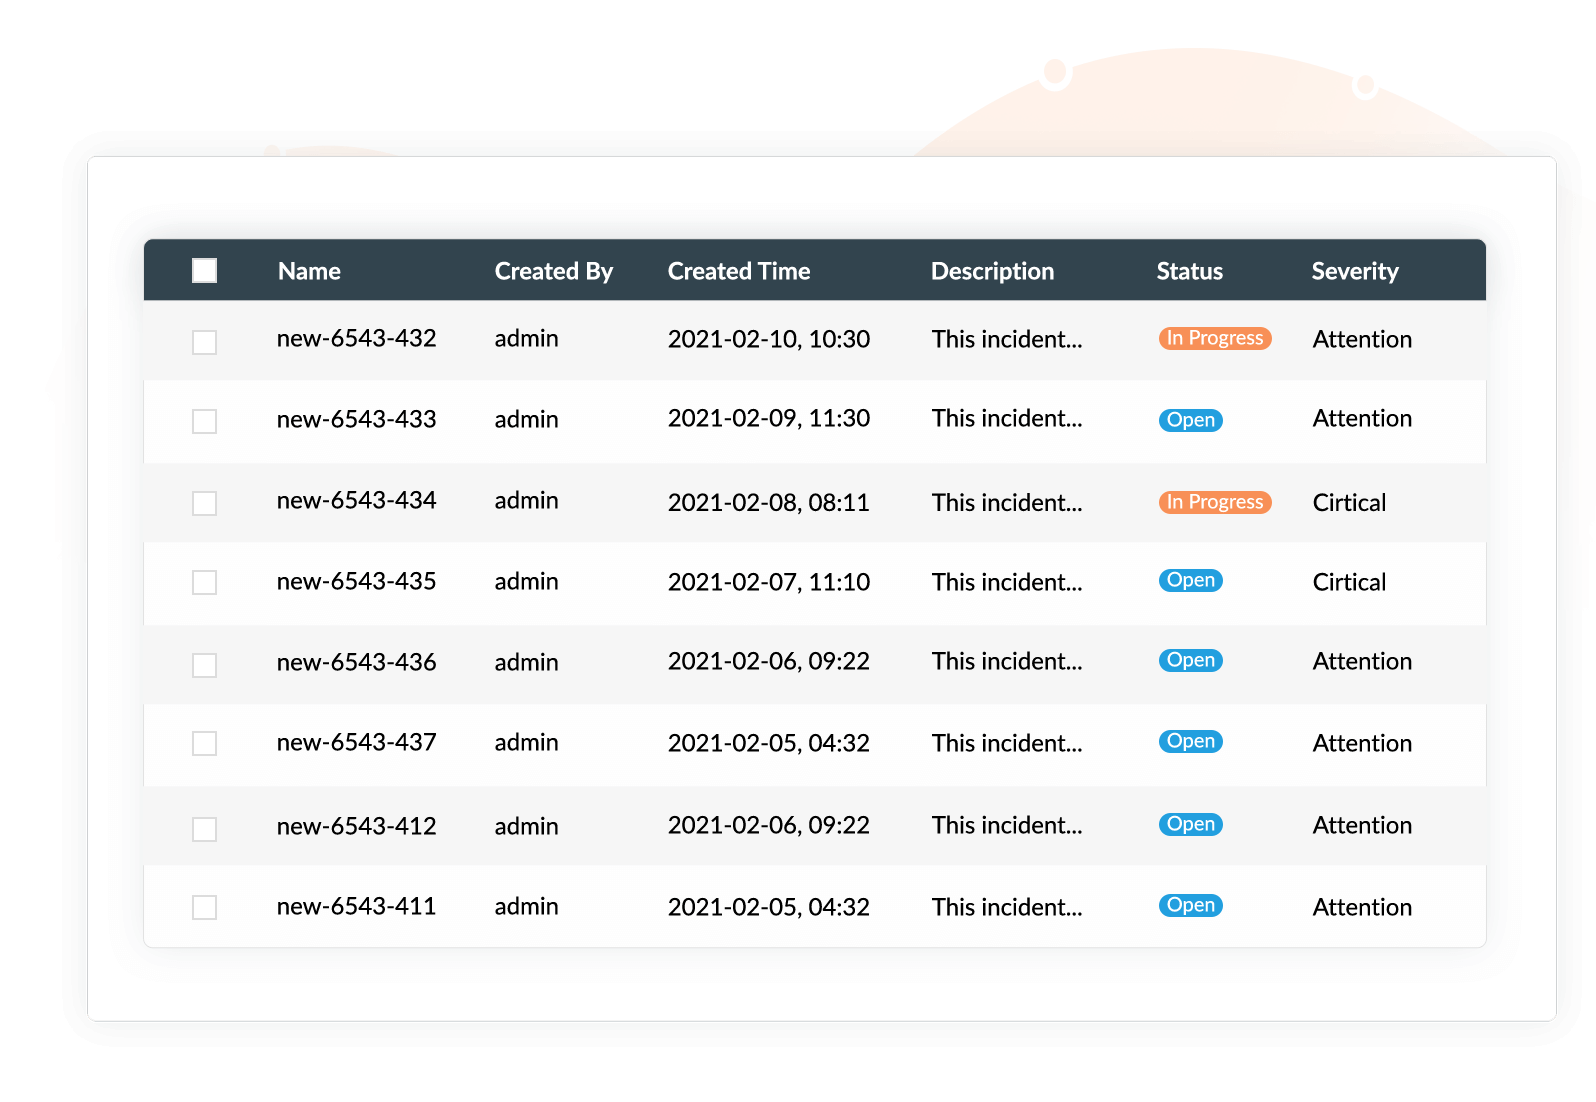Tick the checkbox for new-6543-437
1596x1102 pixels.
[x=204, y=743]
